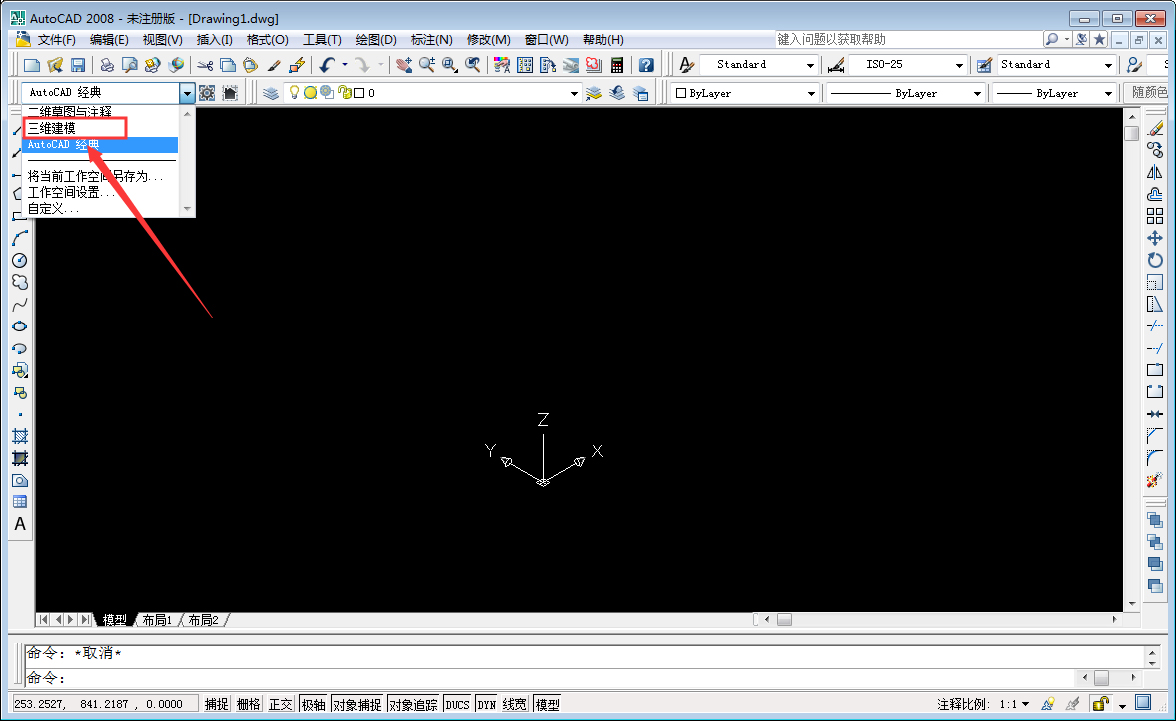
Task: Switch to the 布局1 layout tab
Action: tap(156, 619)
